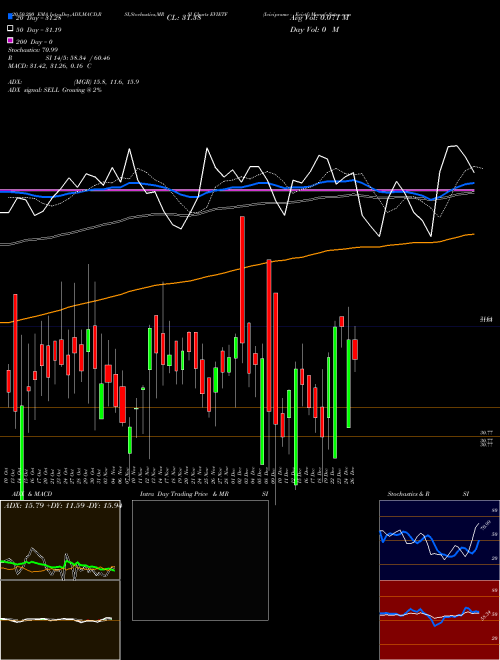Click the blue 20 Day EMA legend swatch
This screenshot has height=660, width=500.
[10, 17]
